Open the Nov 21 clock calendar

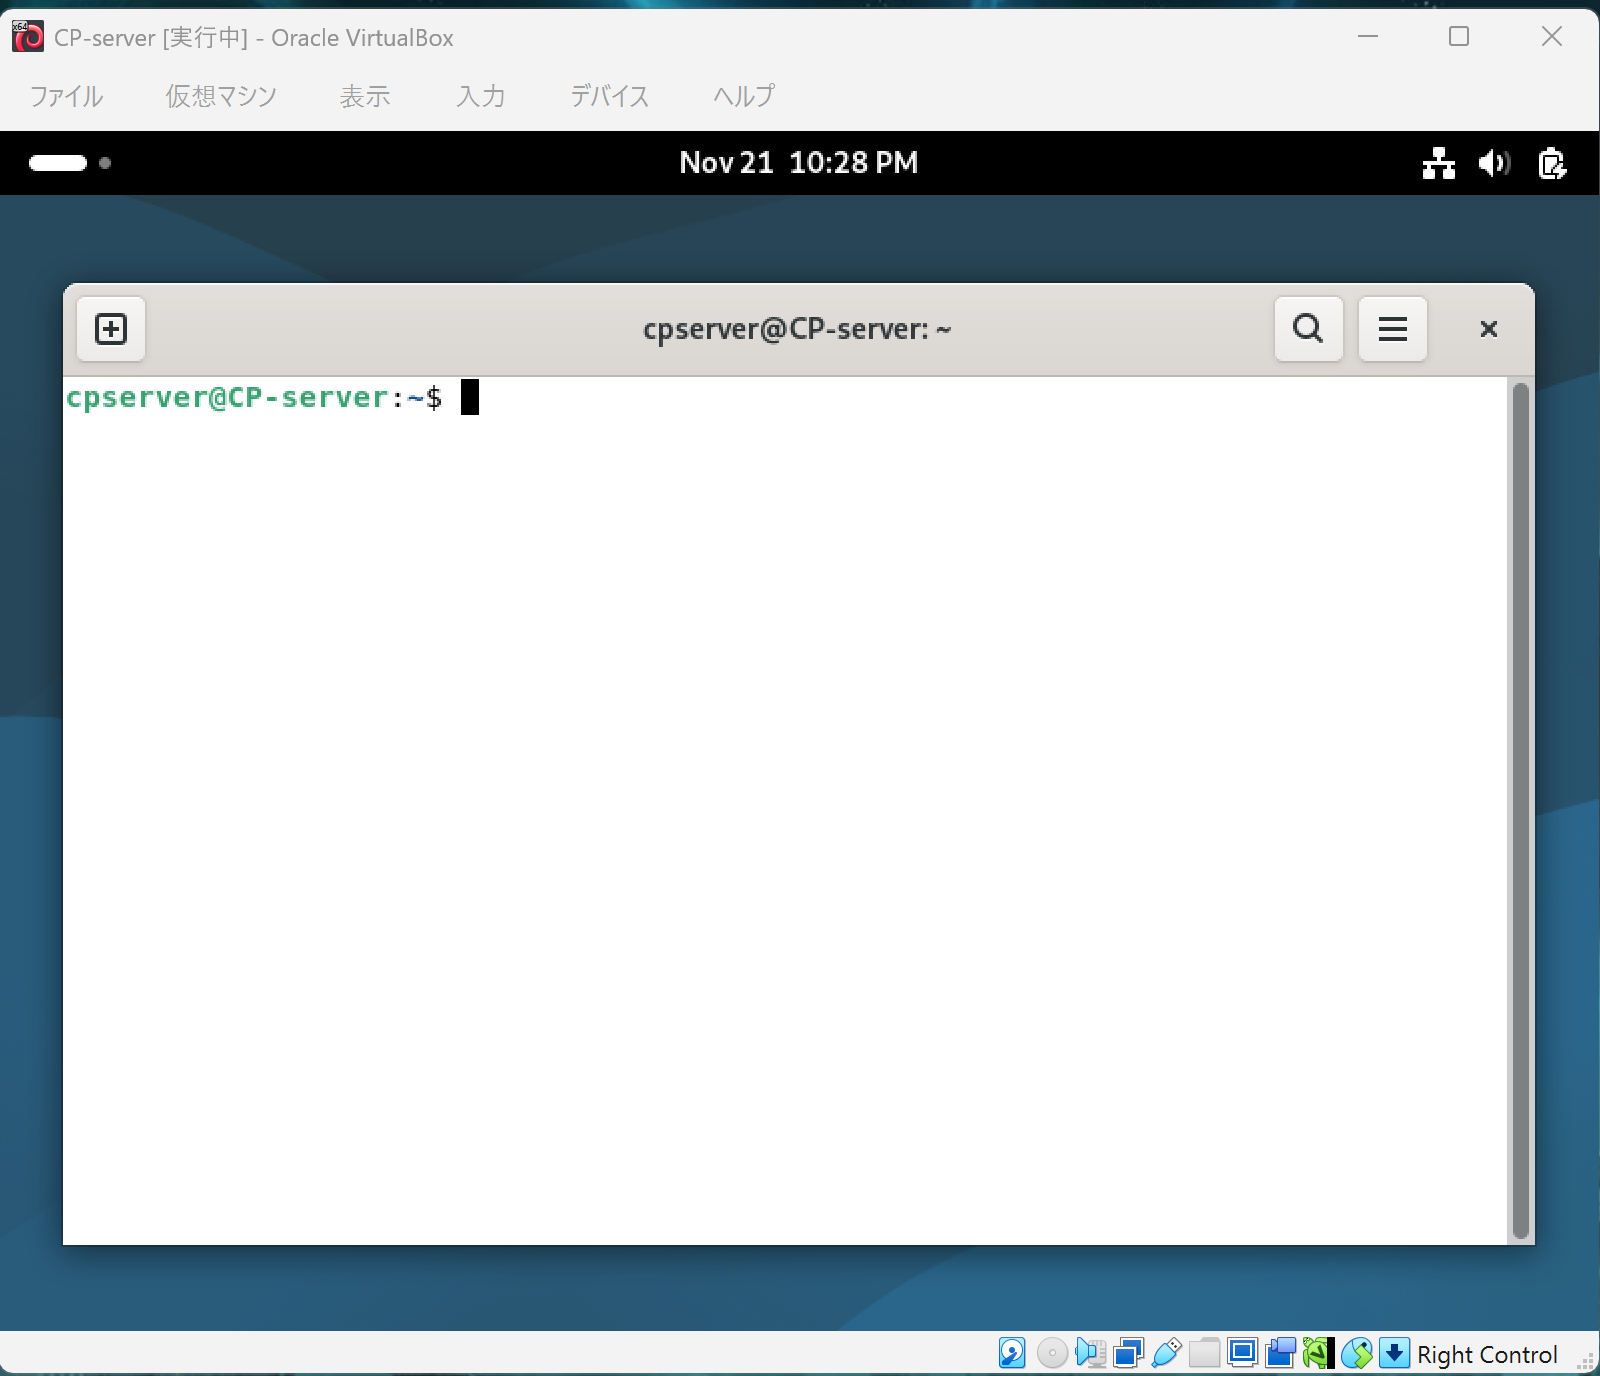click(798, 163)
